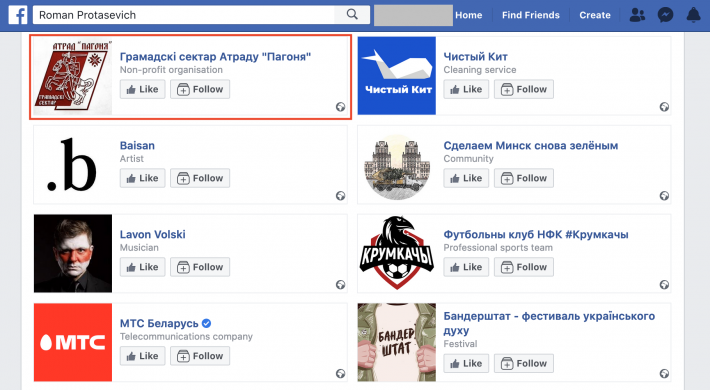Click globe icon on Сделаем Минск card

[x=664, y=196]
